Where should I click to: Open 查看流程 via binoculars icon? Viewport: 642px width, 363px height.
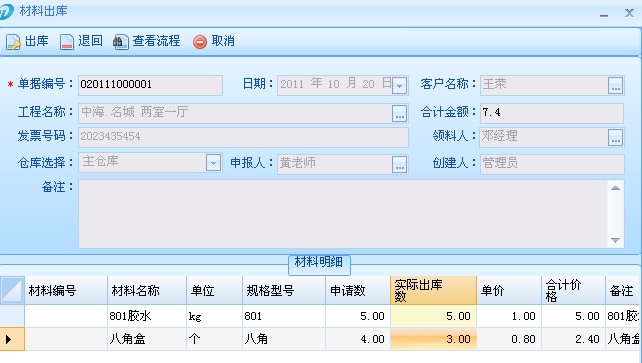[121, 42]
